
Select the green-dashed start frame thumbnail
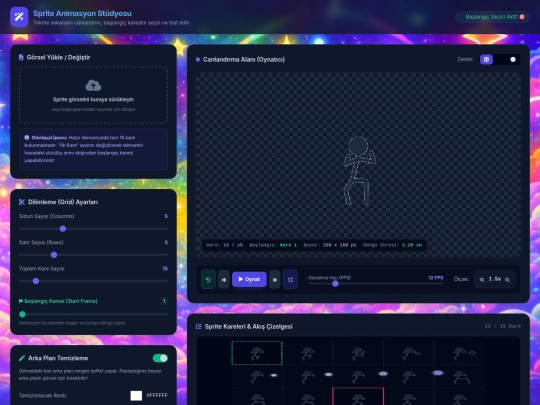click(x=257, y=353)
